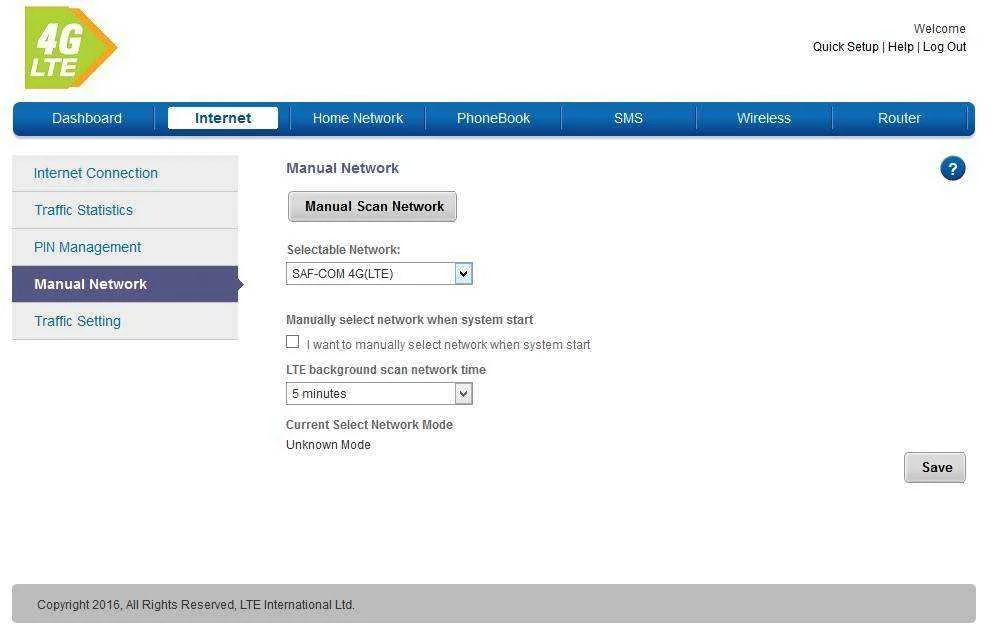
Task: Click 'LTE background scan network time' label
Action: pyautogui.click(x=386, y=370)
